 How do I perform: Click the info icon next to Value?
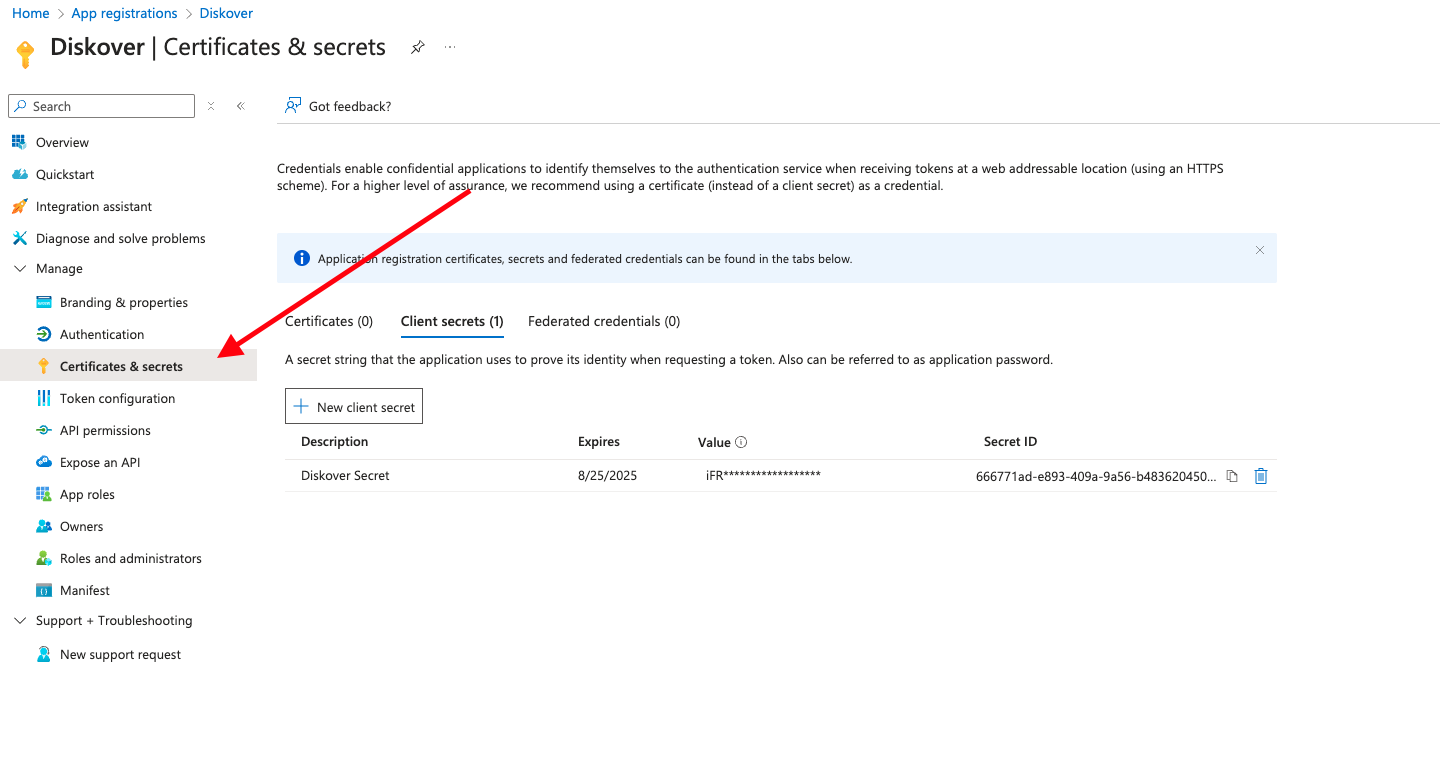coord(741,442)
